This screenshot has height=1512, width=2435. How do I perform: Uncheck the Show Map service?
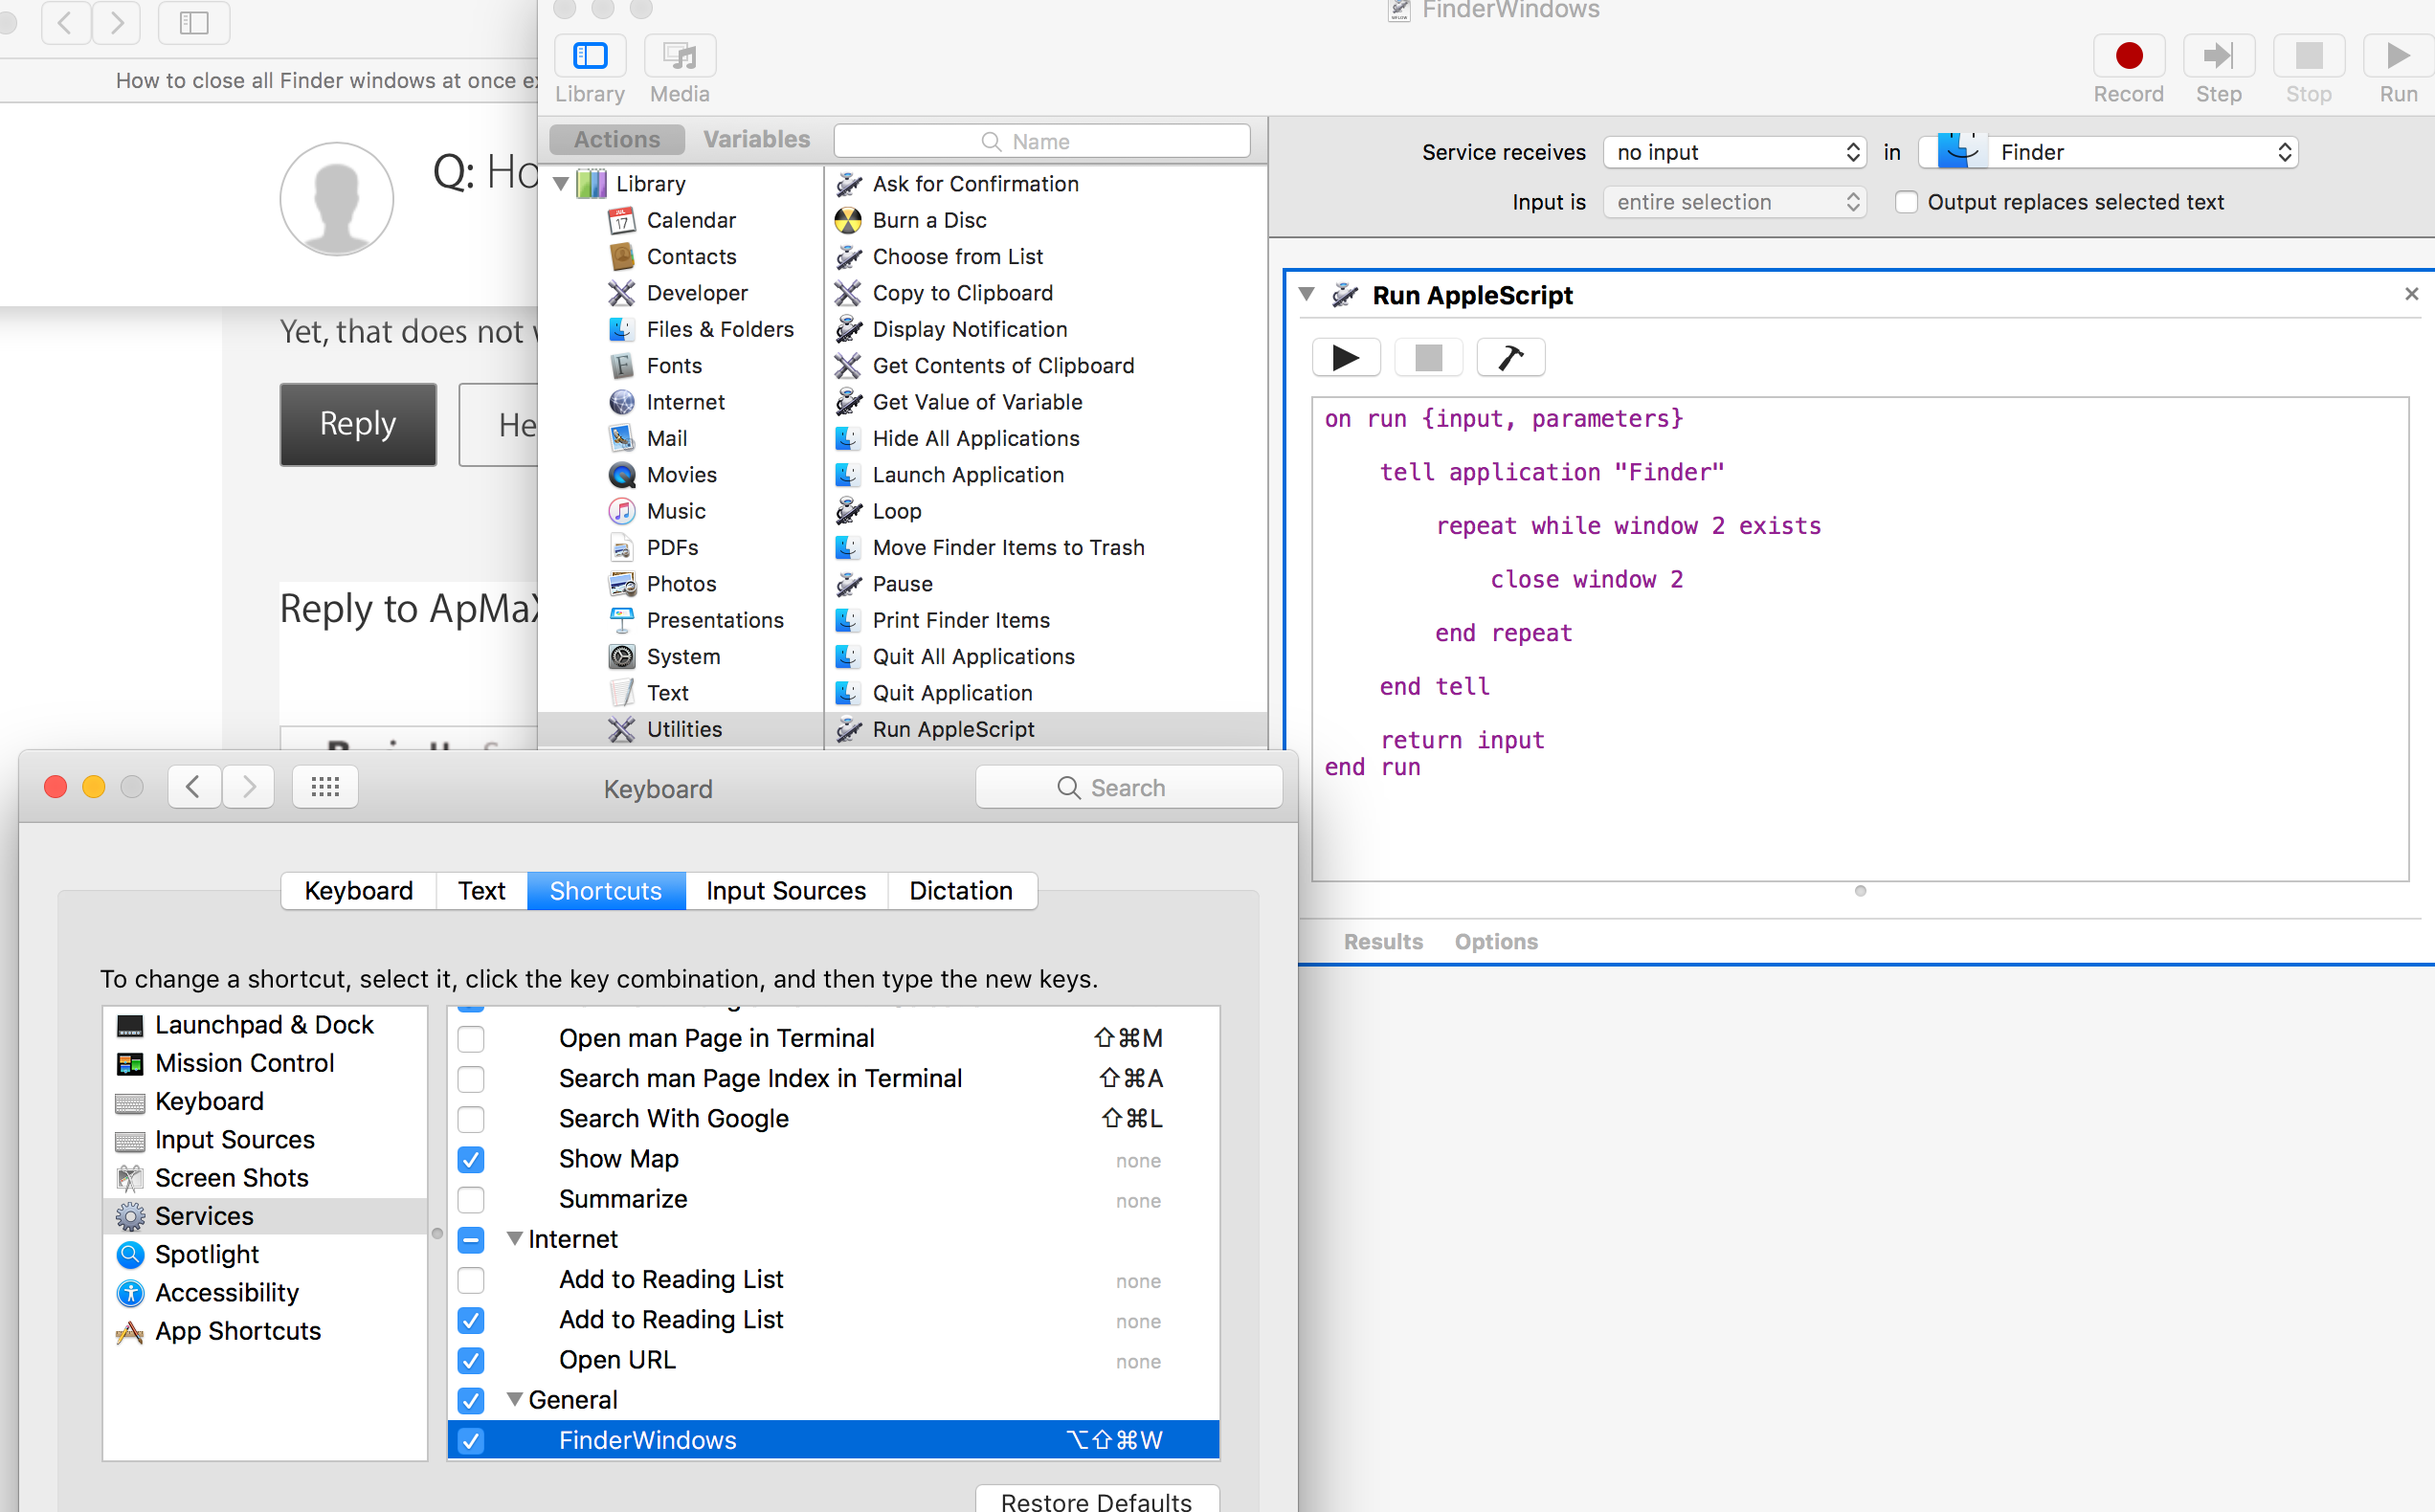pyautogui.click(x=471, y=1159)
